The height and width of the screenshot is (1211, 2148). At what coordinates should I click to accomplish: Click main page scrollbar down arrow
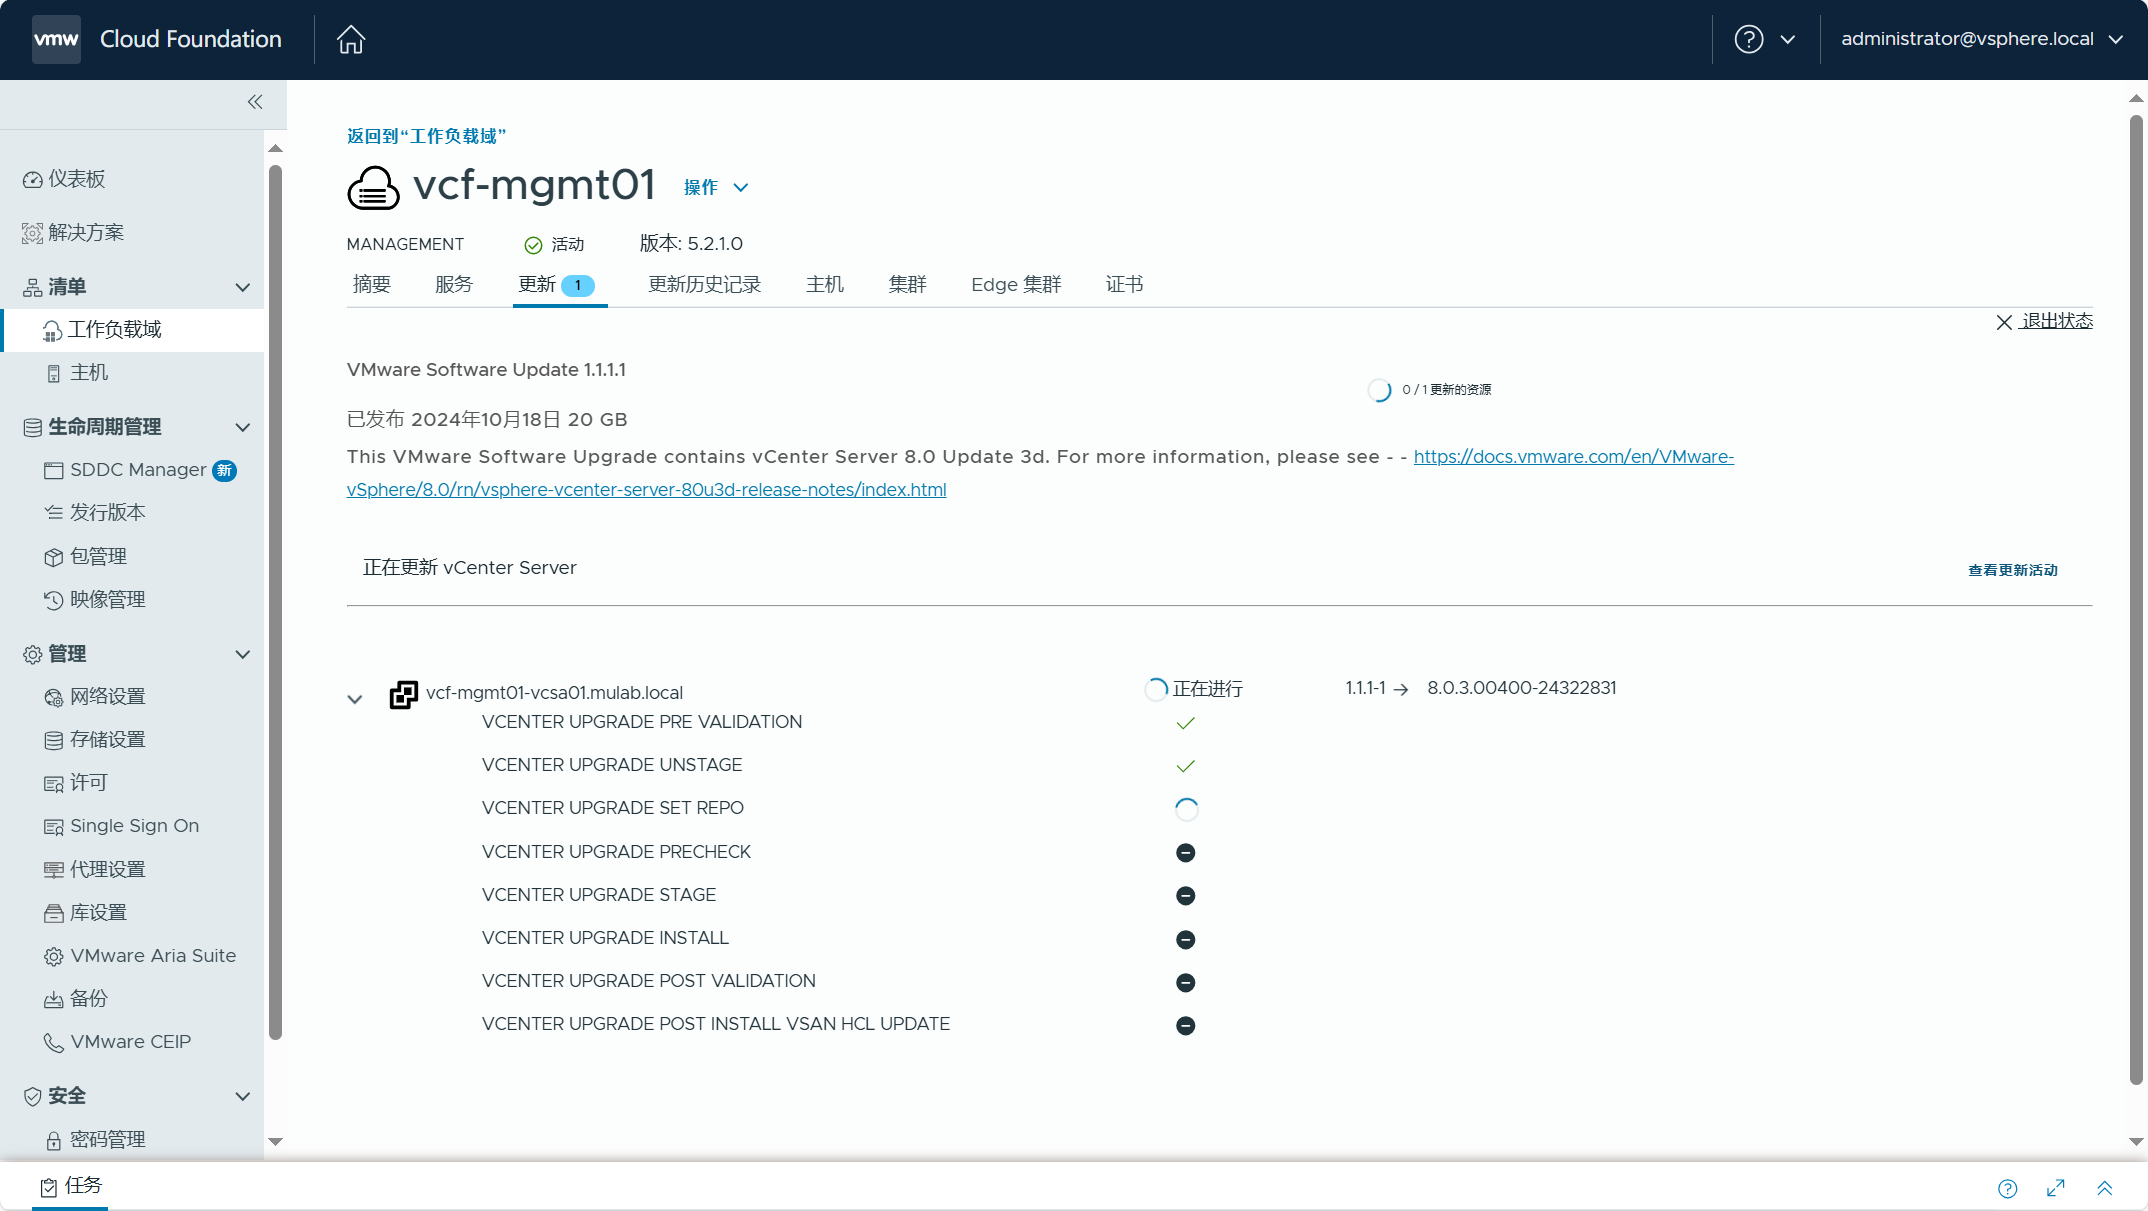coord(2136,1141)
